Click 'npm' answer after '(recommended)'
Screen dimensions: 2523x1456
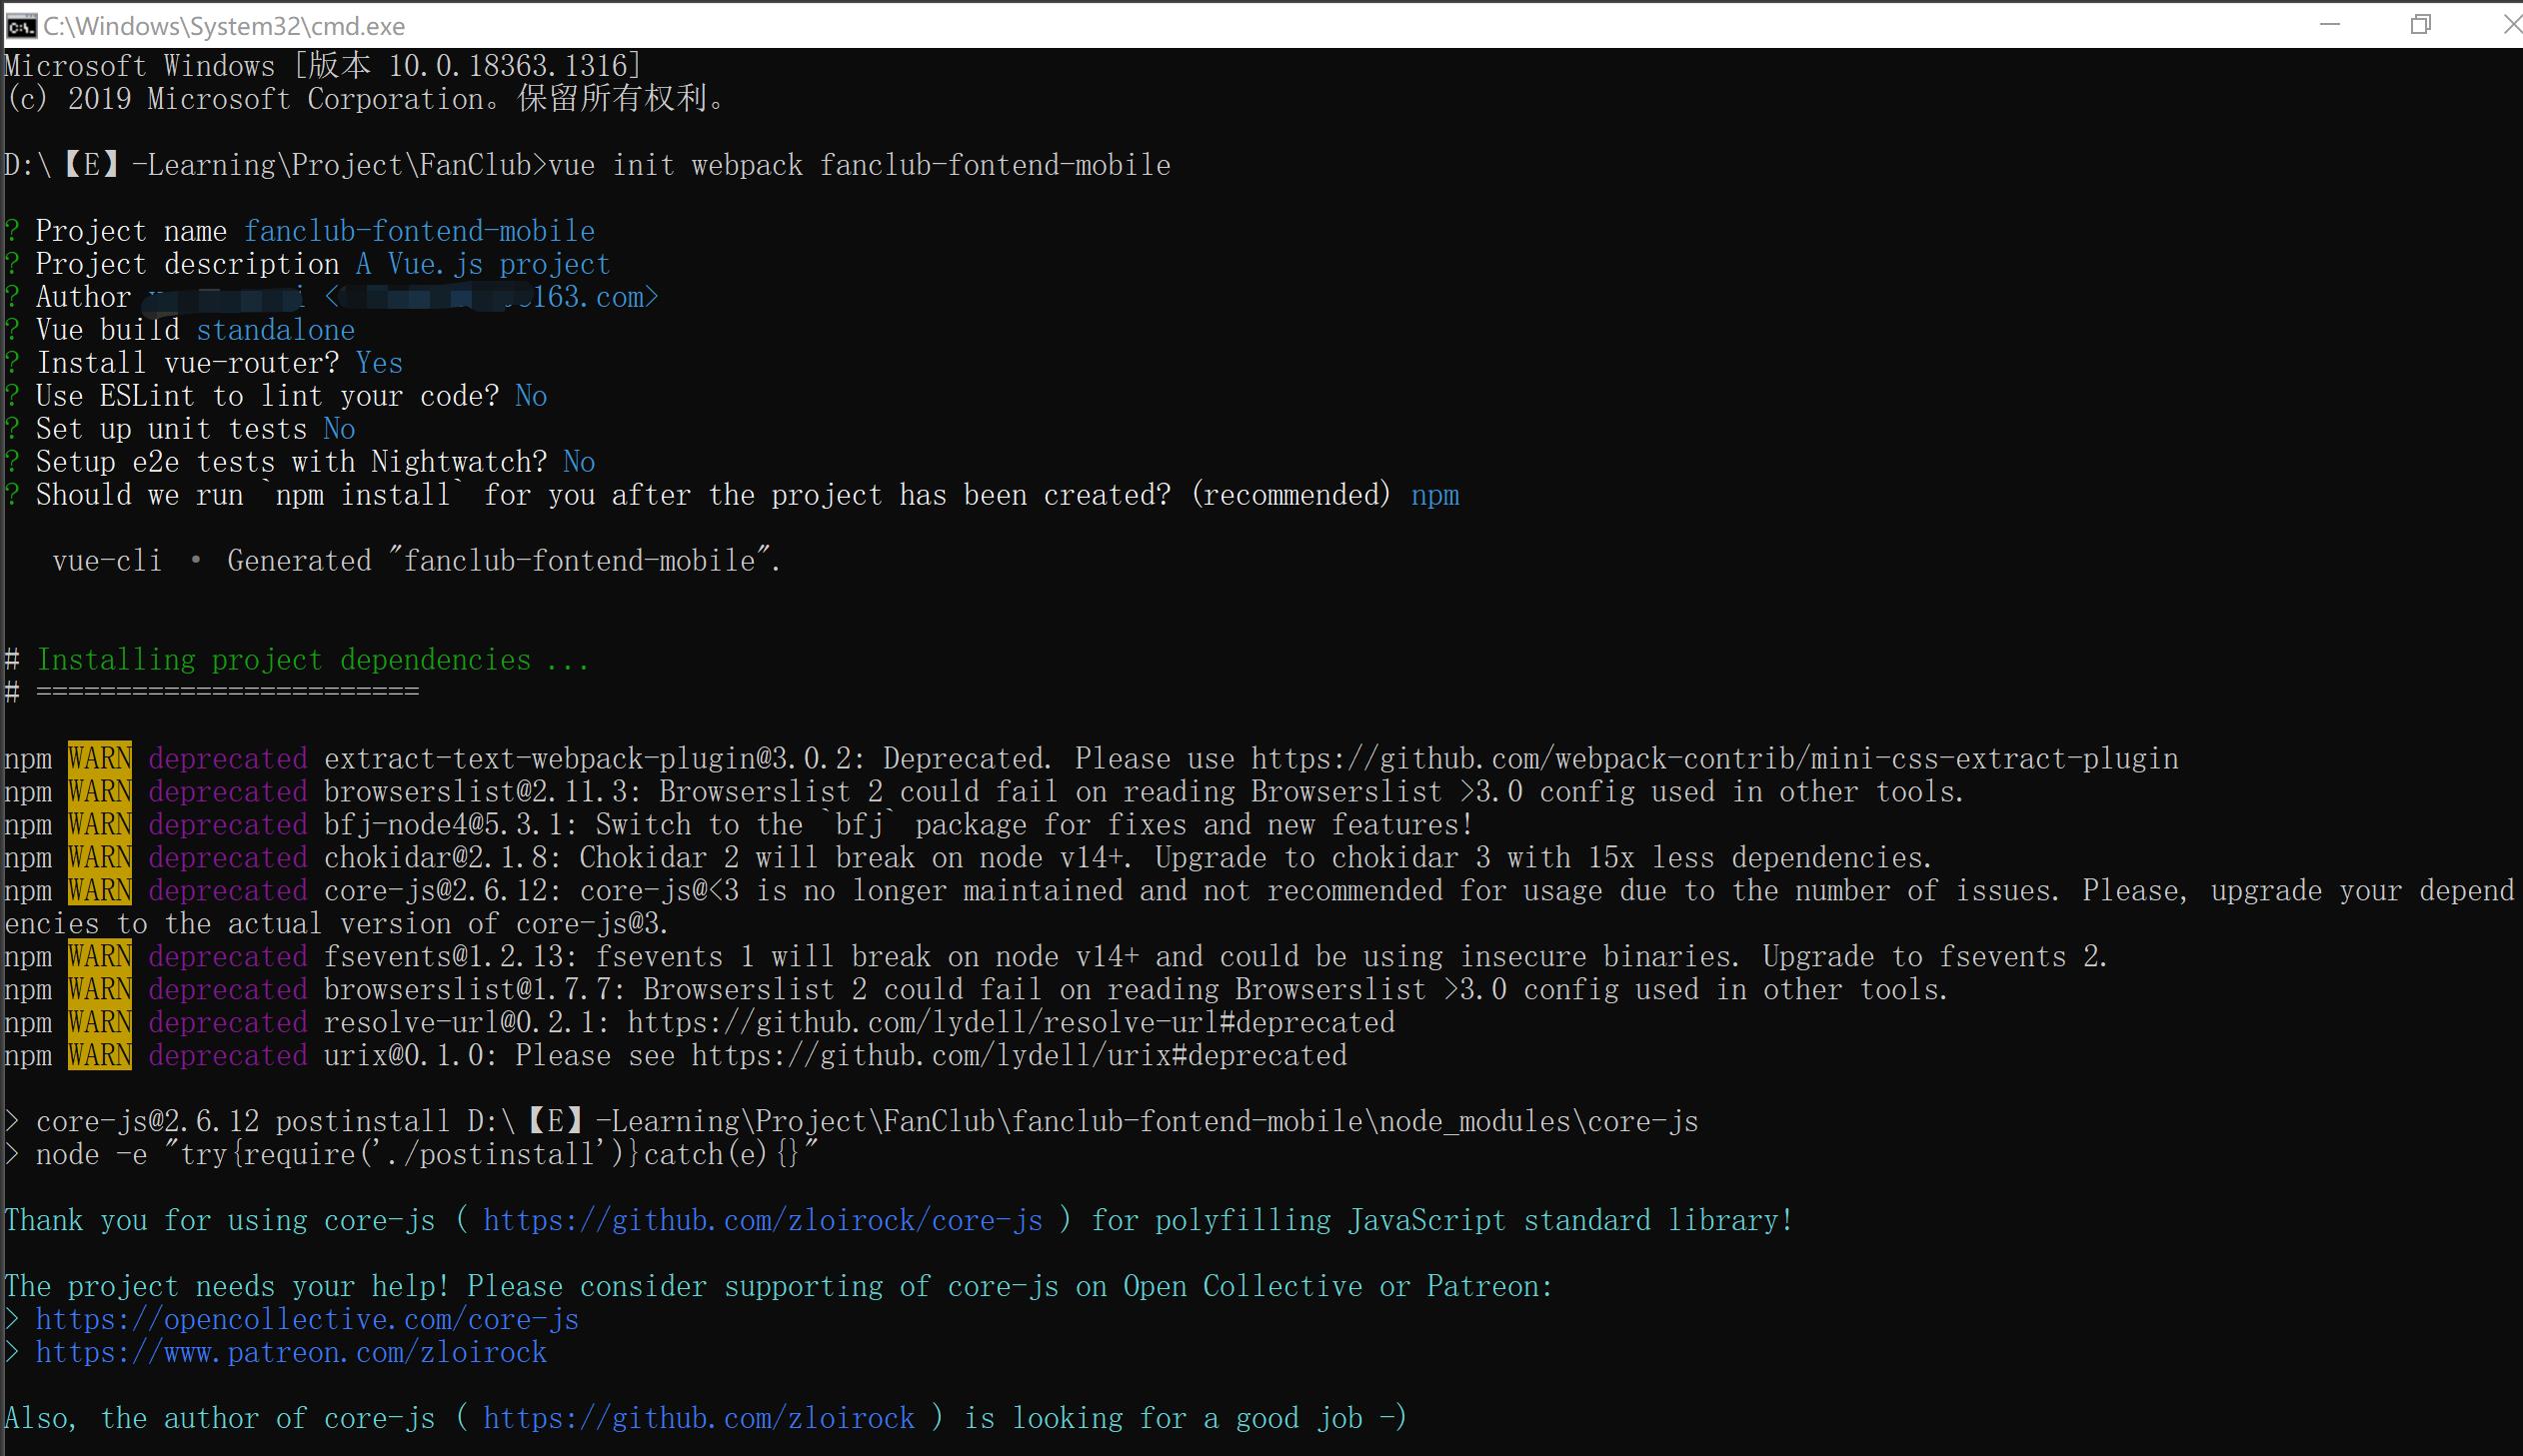(x=1435, y=495)
